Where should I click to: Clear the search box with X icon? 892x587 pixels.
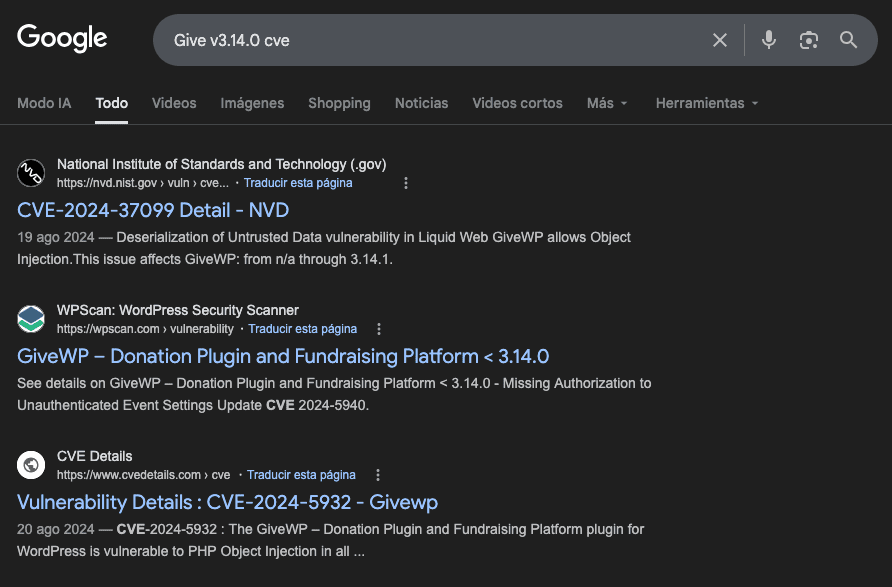(x=720, y=40)
